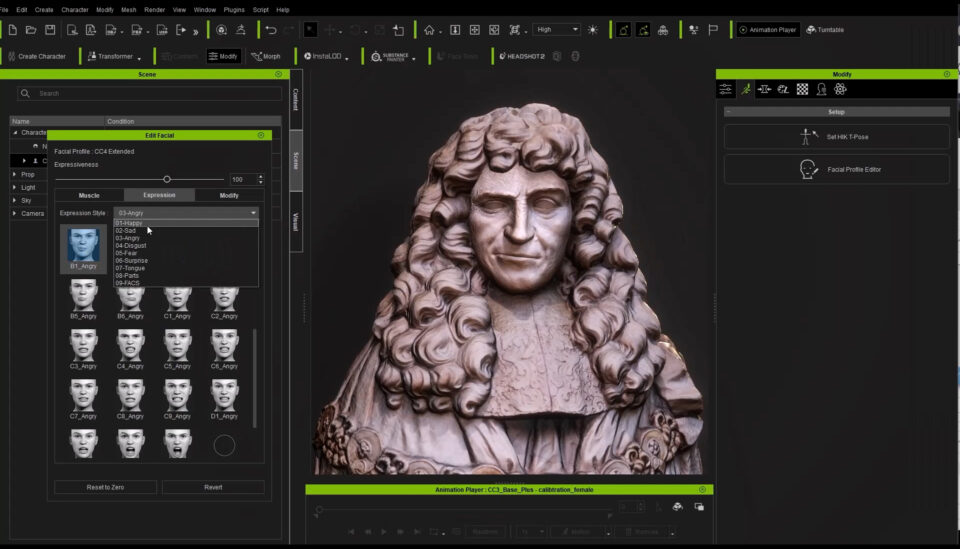Select the checkerboard texture icon in Modify panel

point(802,89)
